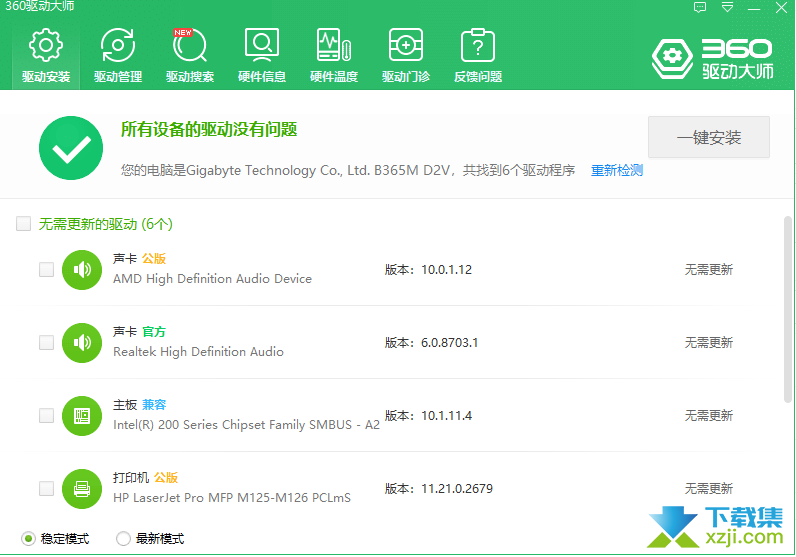This screenshot has width=796, height=557.
Task: Click the driver list vertical scrollbar
Action: [787, 309]
